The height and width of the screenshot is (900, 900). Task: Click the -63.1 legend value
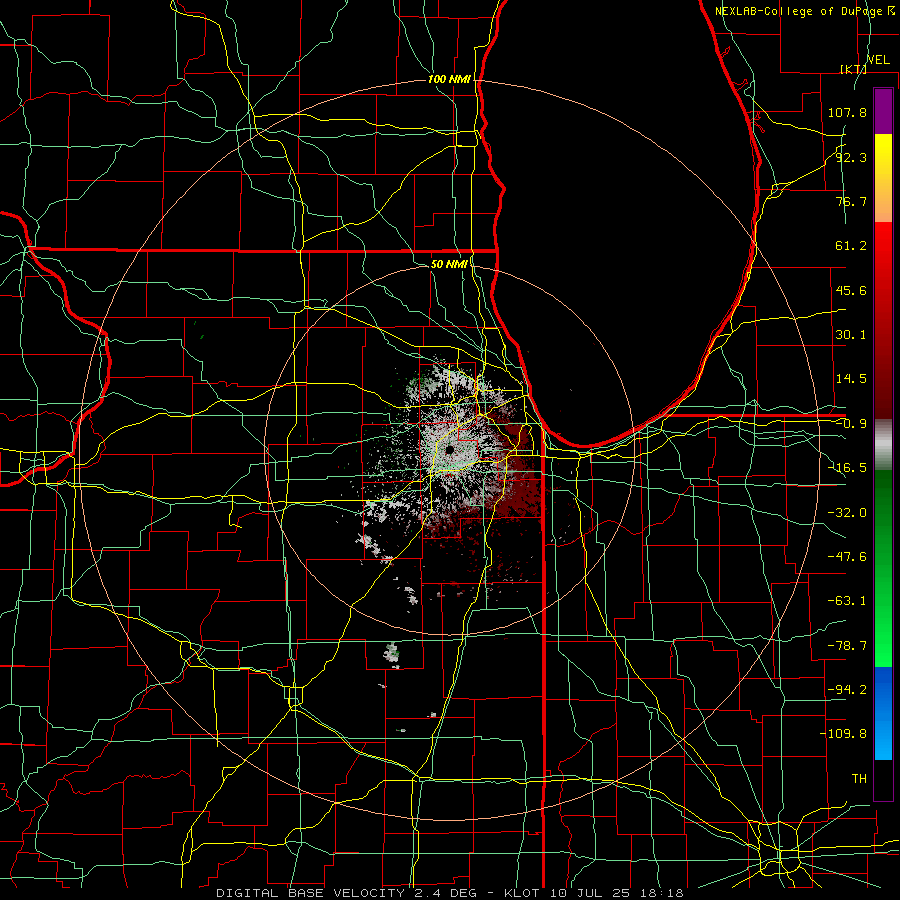(x=847, y=601)
